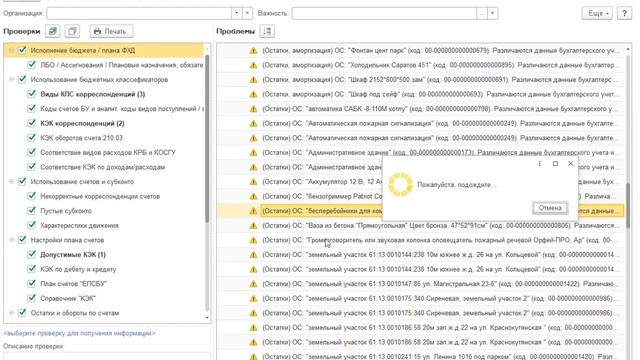This screenshot has height=360, width=640.
Task: Select the Фонтан цент парк problem row
Action: (x=420, y=50)
